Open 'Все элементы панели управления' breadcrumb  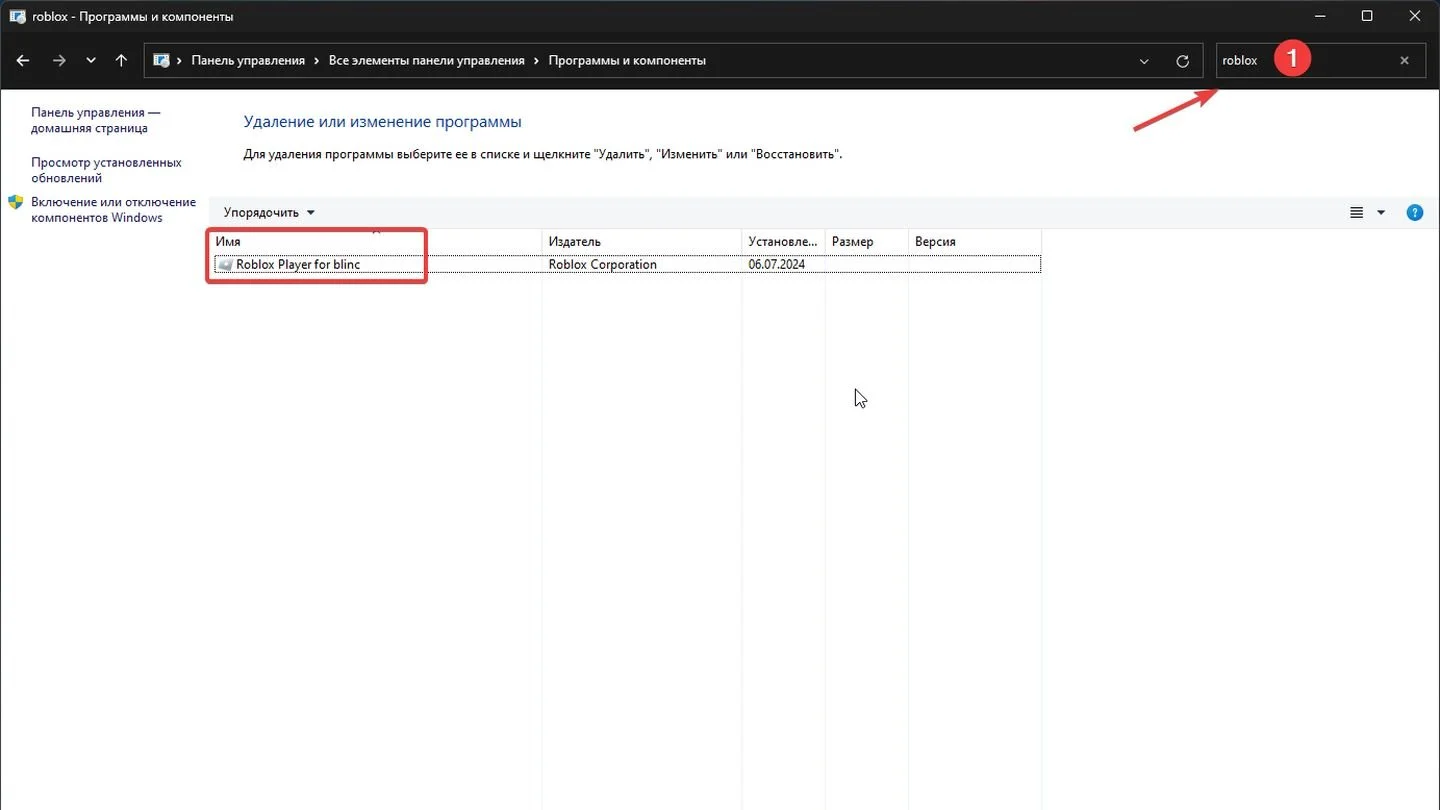point(427,60)
